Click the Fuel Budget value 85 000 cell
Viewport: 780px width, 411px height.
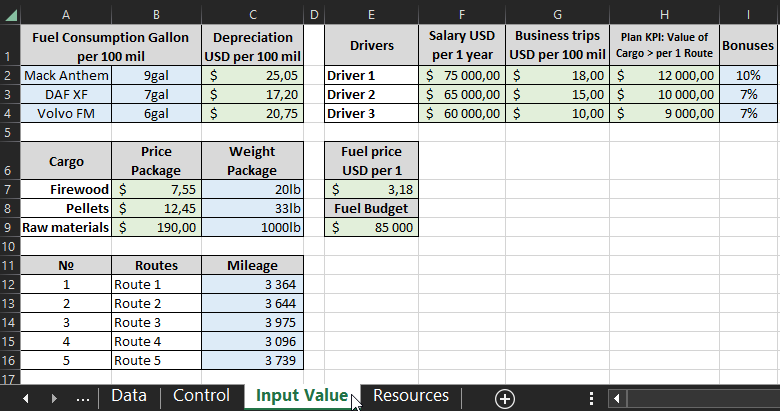coord(371,227)
